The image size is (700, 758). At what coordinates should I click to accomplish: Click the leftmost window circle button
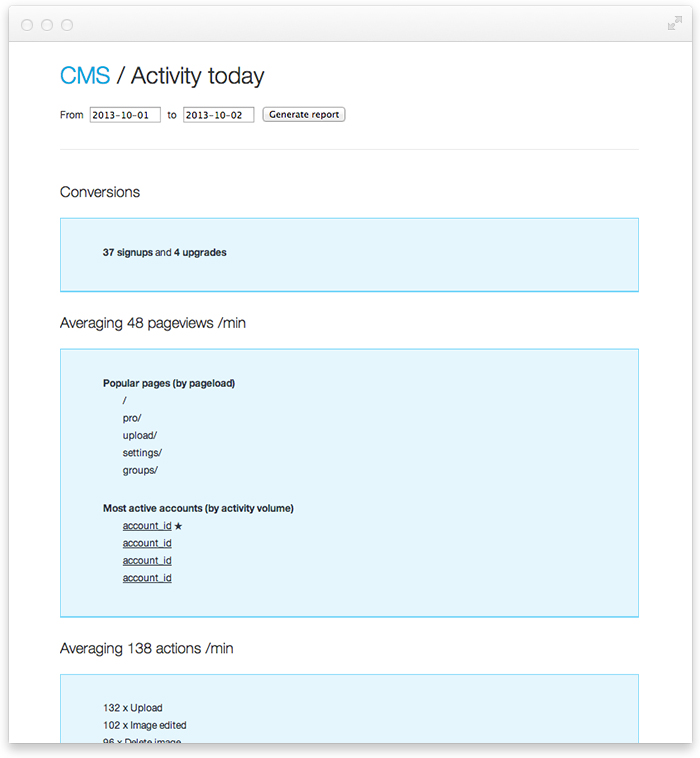pos(27,24)
